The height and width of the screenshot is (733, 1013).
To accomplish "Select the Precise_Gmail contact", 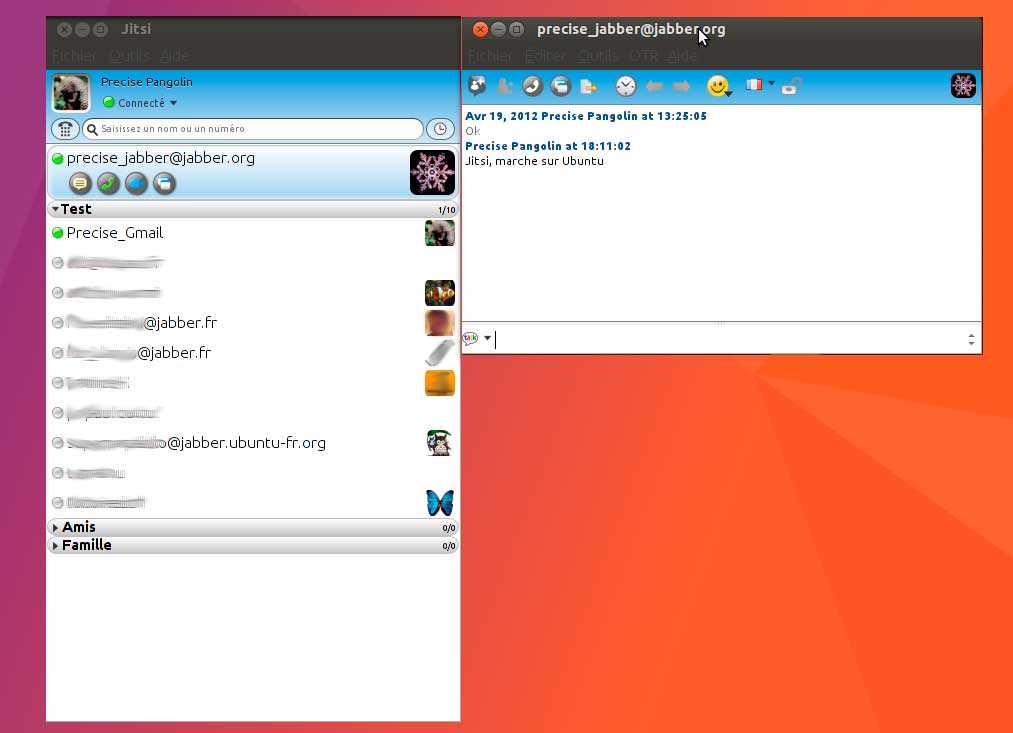I will (114, 233).
